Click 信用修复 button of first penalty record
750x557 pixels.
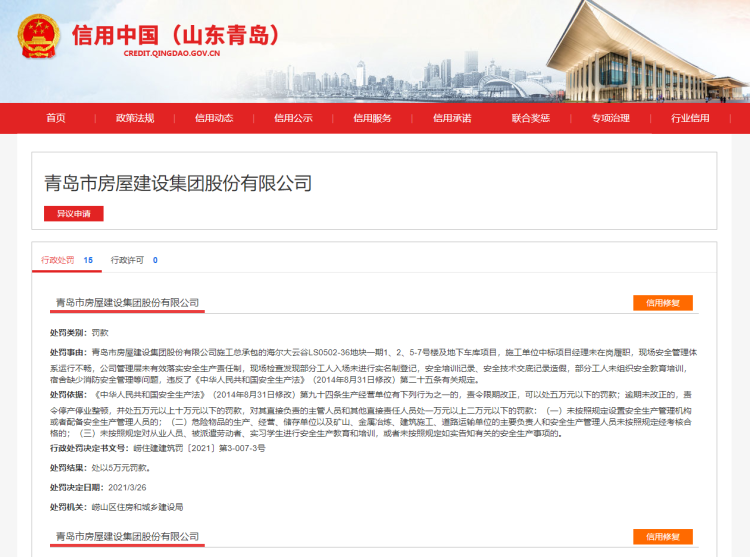point(663,303)
